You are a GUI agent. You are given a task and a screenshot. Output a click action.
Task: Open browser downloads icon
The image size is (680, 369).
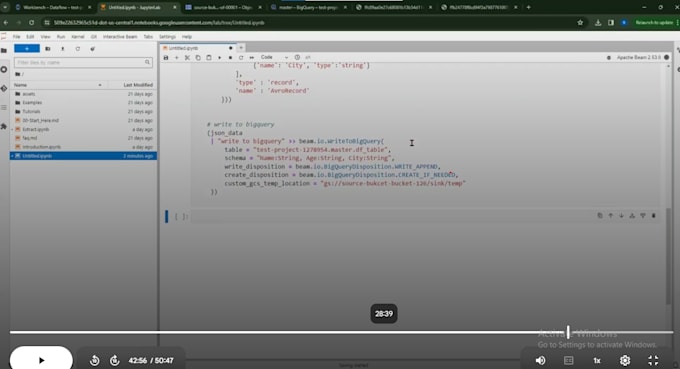pos(598,23)
